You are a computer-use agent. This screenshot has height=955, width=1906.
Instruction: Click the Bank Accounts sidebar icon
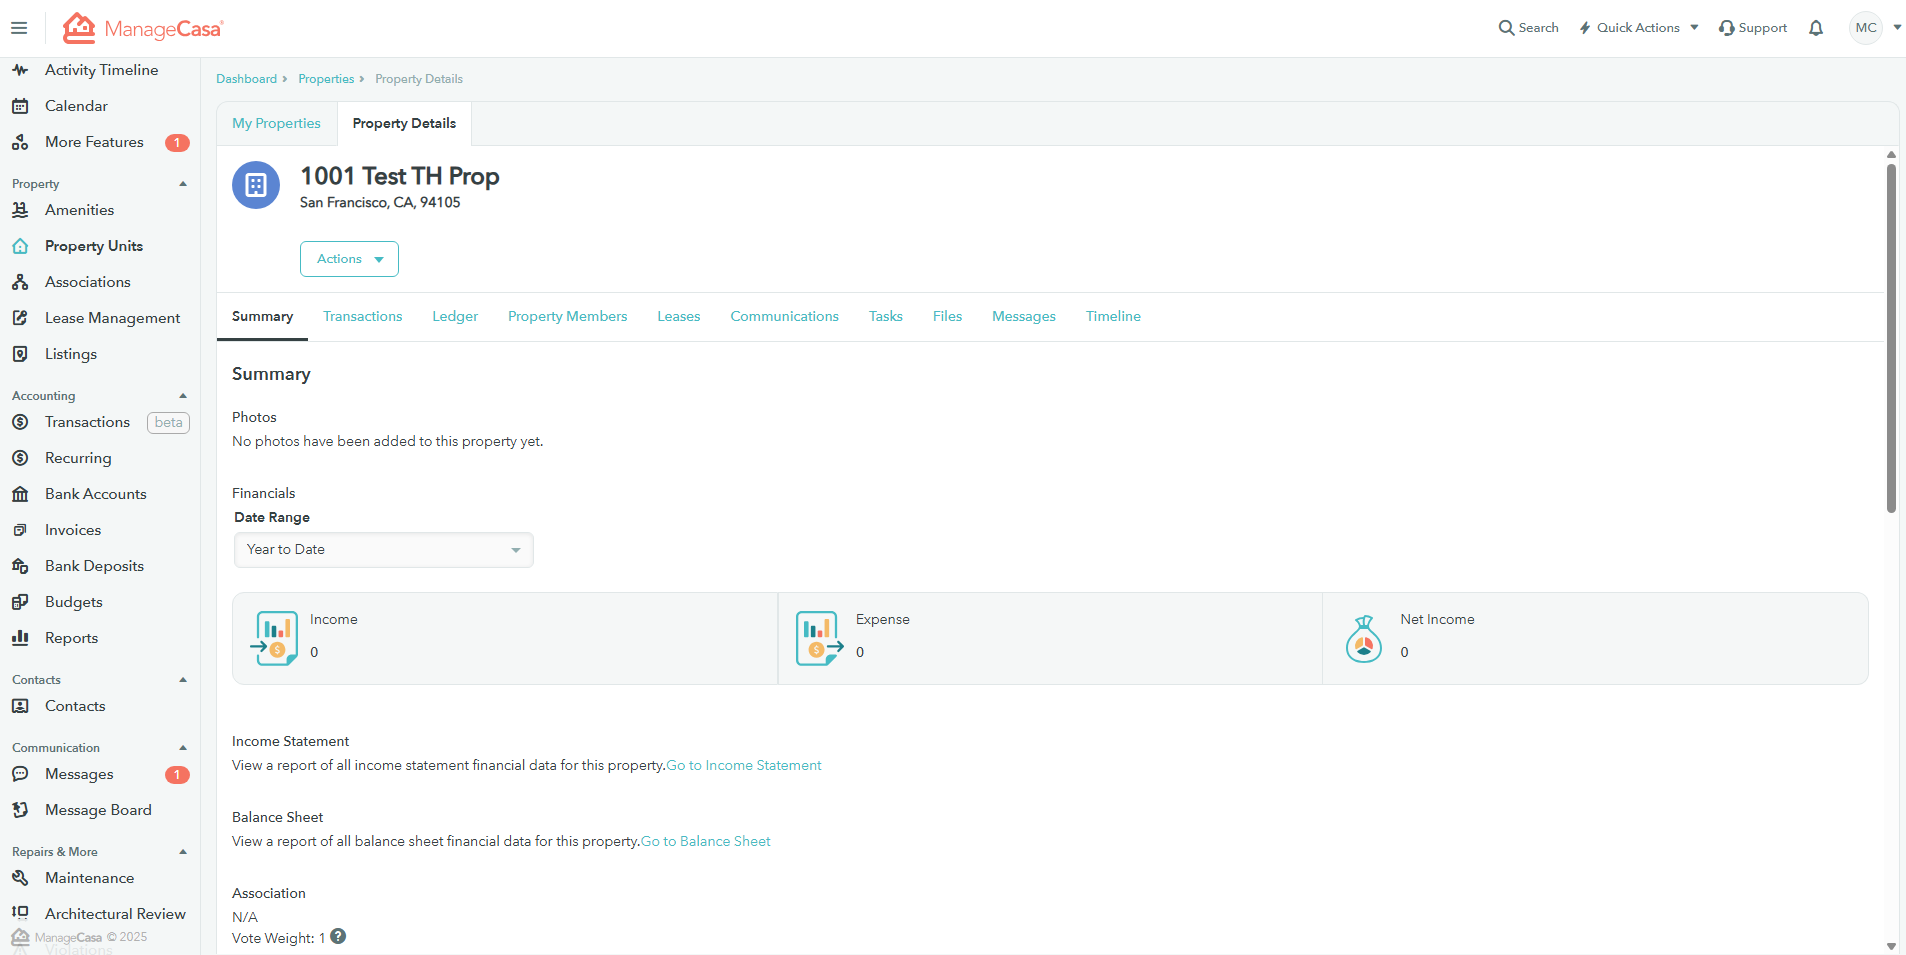point(20,494)
